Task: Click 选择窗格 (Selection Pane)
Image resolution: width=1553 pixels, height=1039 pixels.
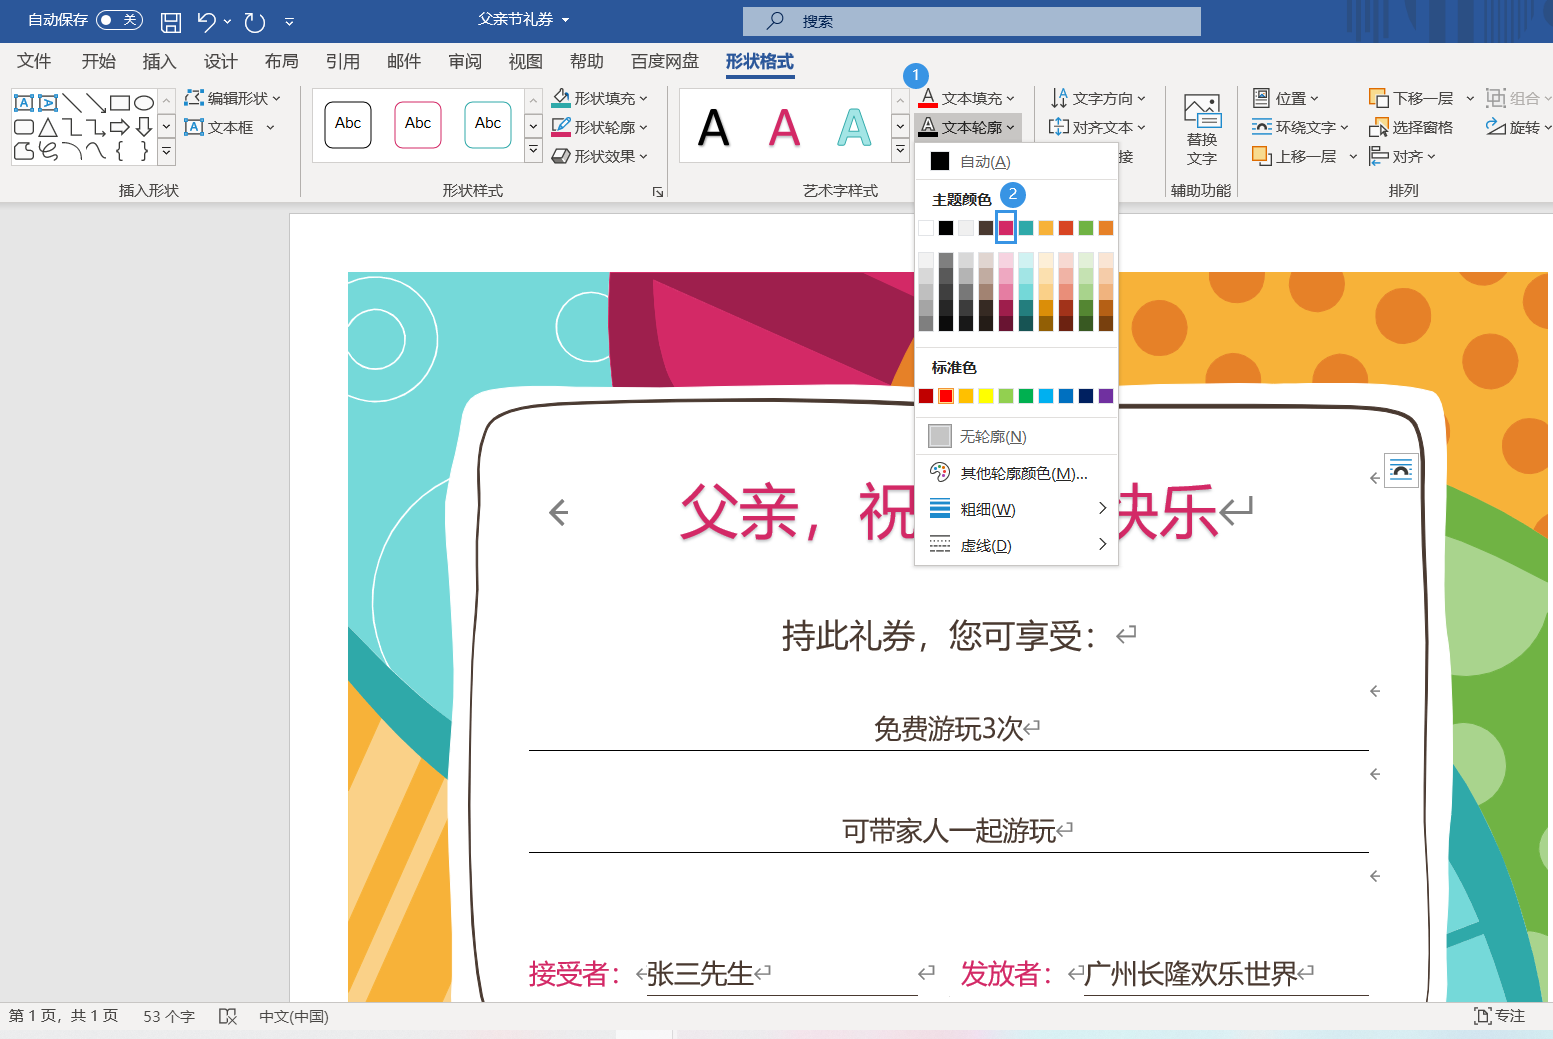Action: (1411, 127)
